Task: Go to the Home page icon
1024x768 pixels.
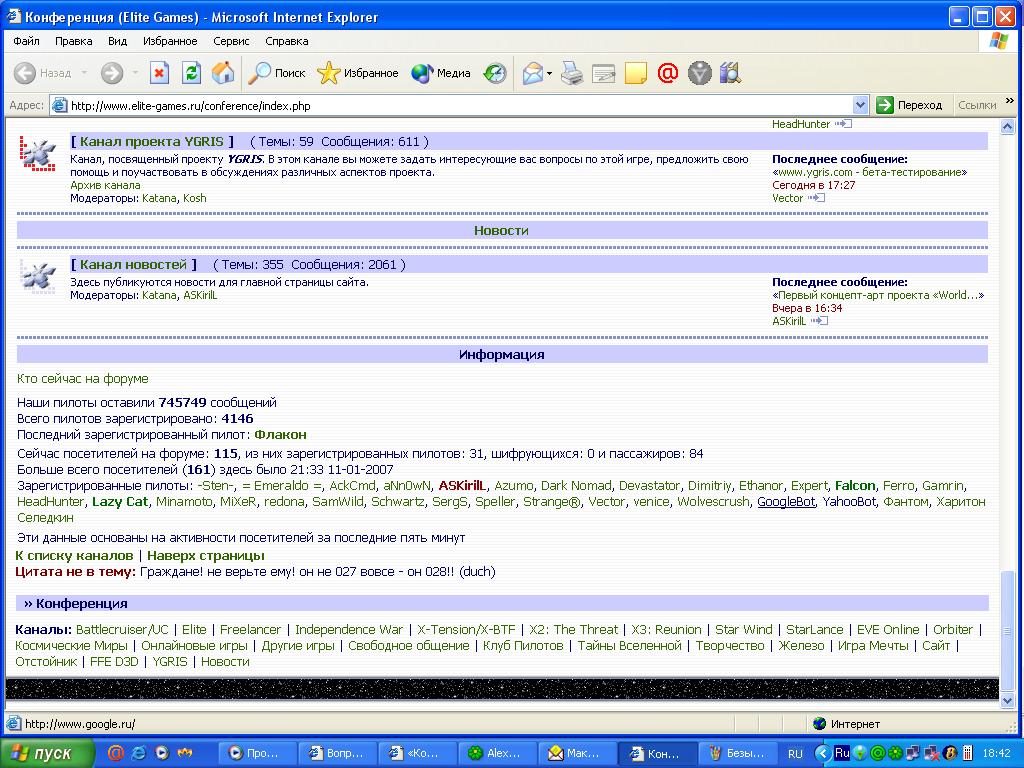Action: point(223,73)
